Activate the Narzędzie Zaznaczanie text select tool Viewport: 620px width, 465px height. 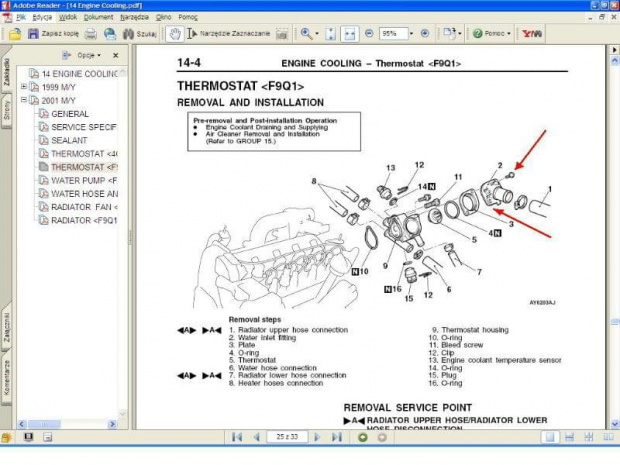[x=229, y=34]
